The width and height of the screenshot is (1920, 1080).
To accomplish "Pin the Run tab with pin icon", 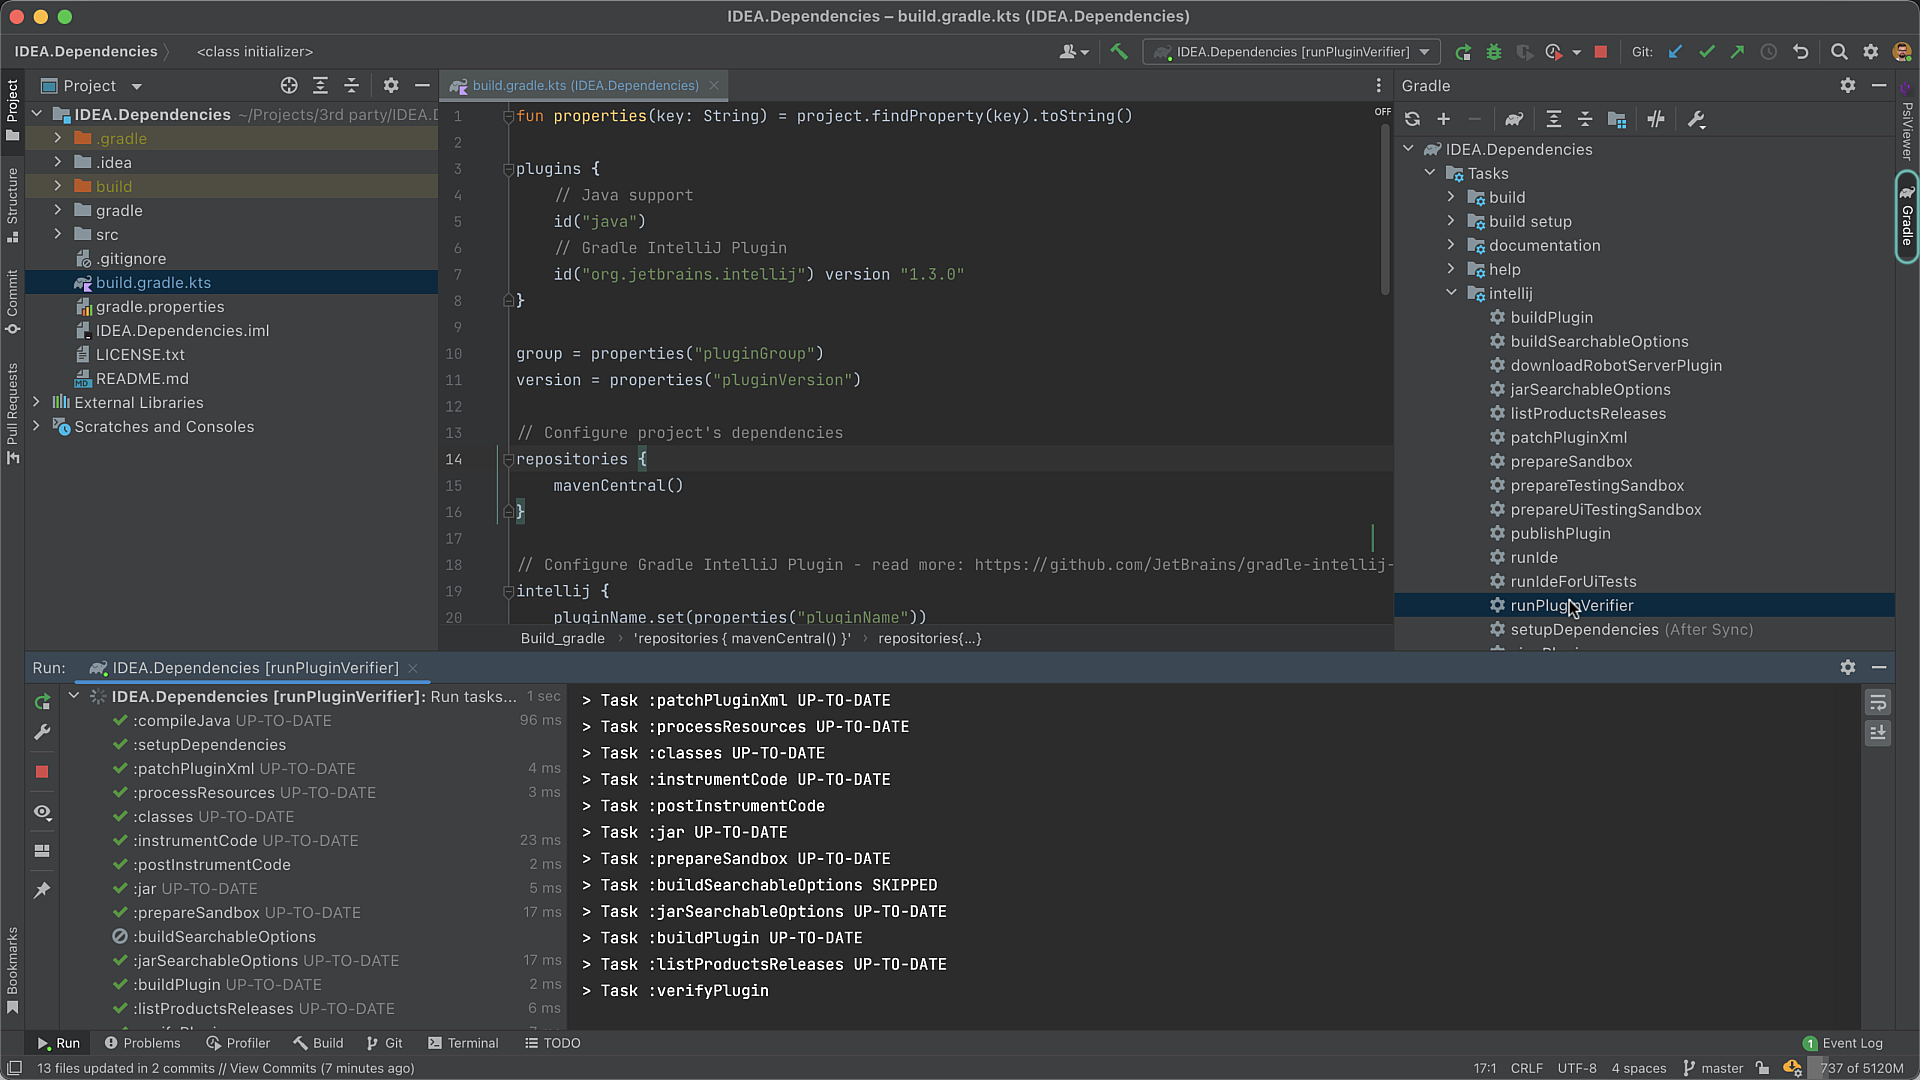I will tap(42, 890).
